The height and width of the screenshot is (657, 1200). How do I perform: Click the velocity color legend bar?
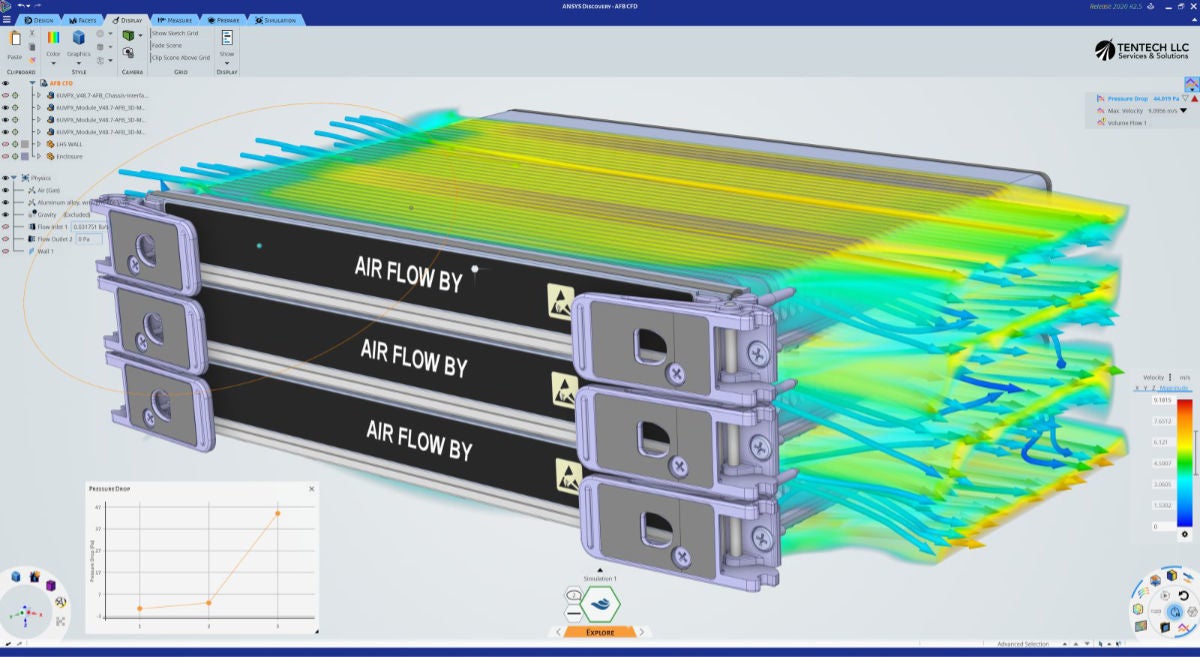(1184, 462)
